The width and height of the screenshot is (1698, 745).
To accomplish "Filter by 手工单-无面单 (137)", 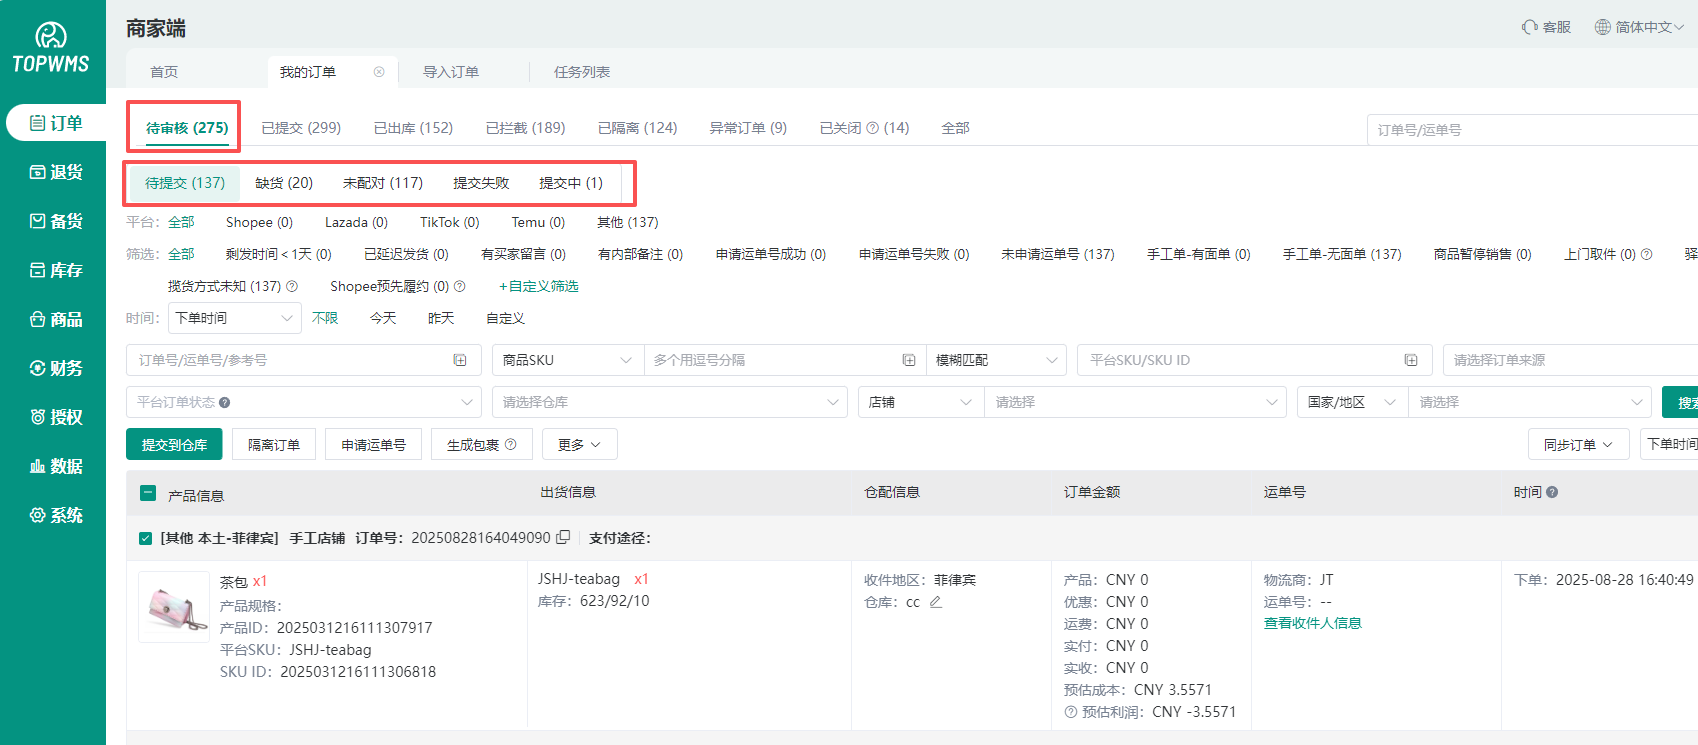I will pyautogui.click(x=1342, y=254).
